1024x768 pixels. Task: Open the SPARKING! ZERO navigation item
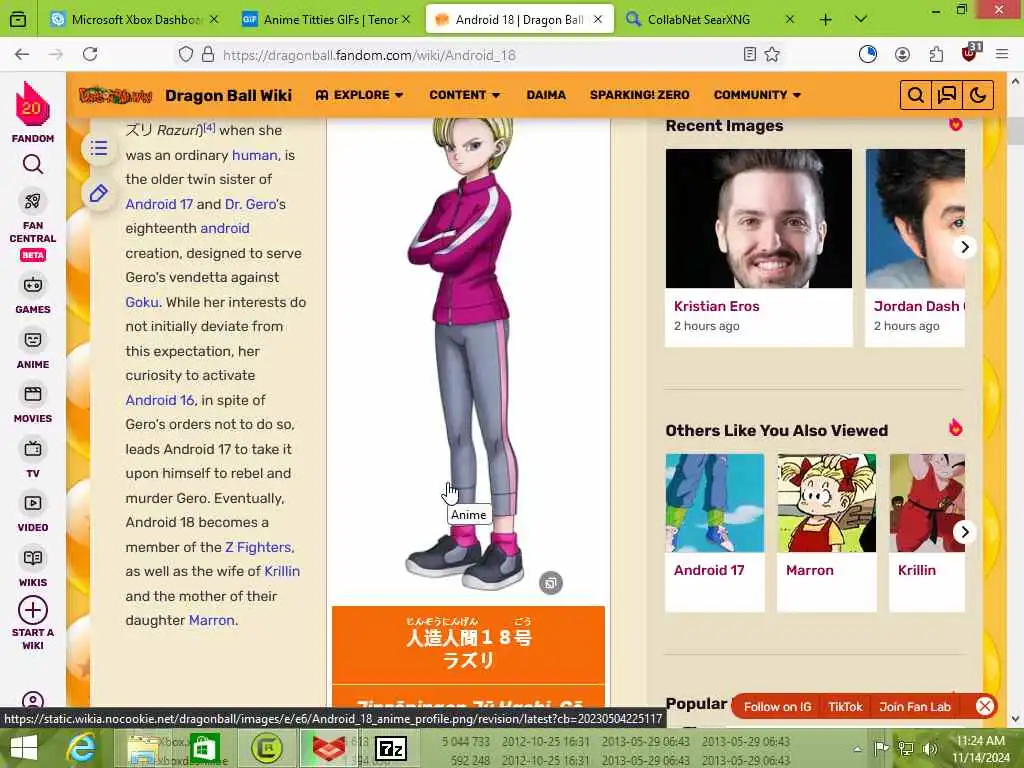[x=639, y=95]
